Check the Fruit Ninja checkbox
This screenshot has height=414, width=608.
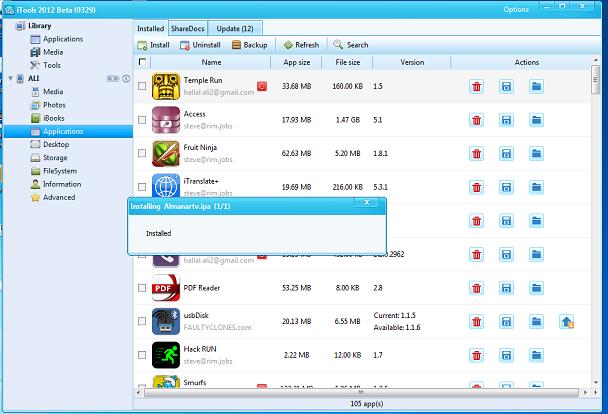142,154
